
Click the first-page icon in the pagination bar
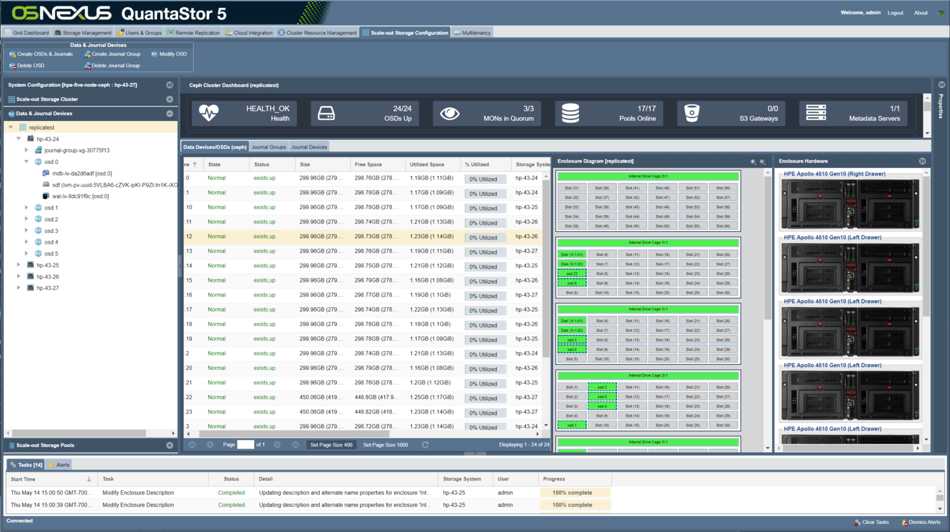(x=192, y=445)
